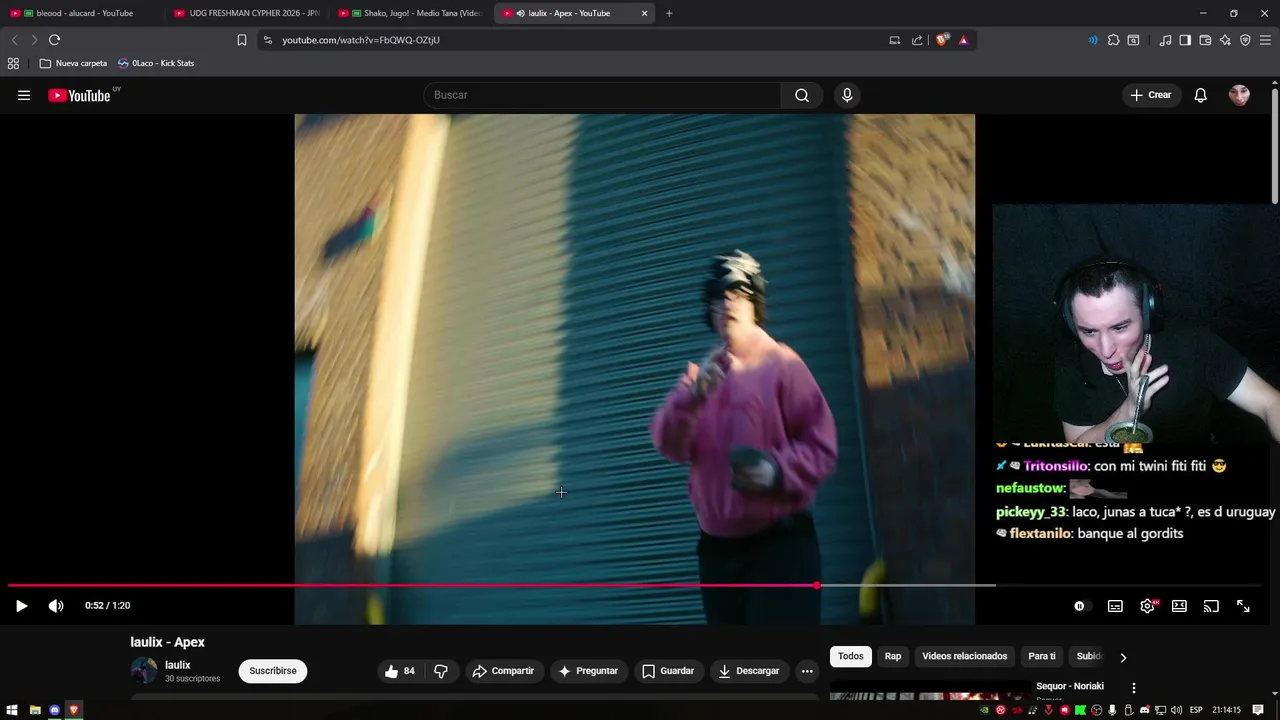Viewport: 1280px width, 720px height.
Task: Close the laulix - Apex tab
Action: pos(644,13)
